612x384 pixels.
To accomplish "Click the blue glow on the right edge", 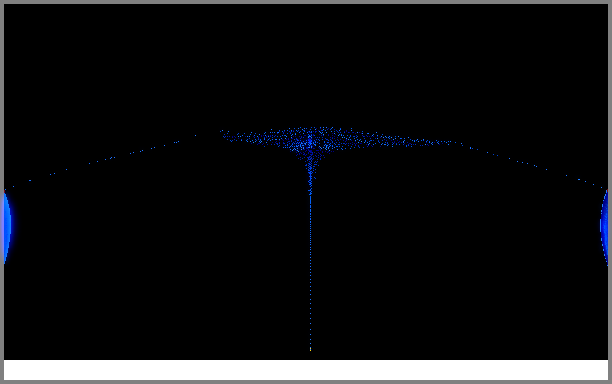I will [x=604, y=227].
